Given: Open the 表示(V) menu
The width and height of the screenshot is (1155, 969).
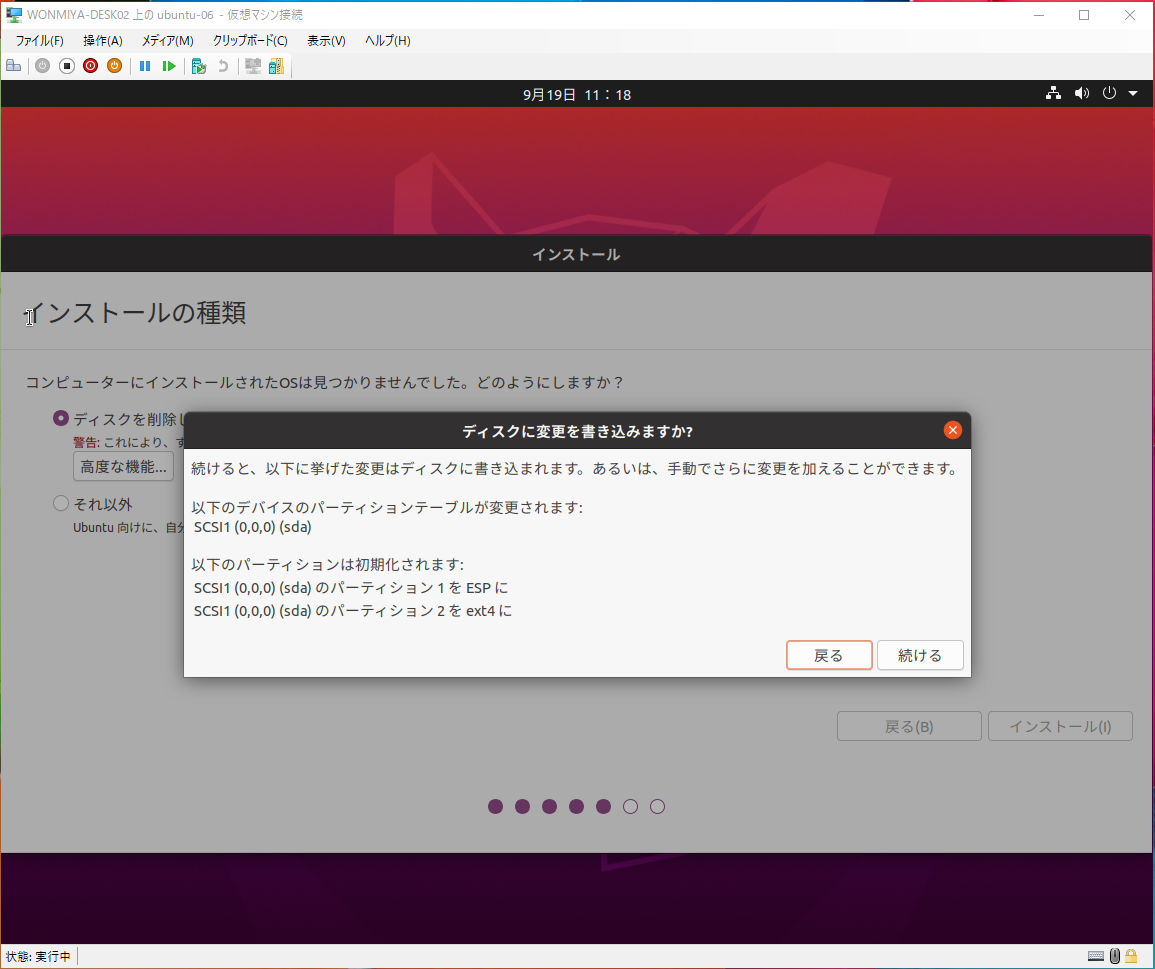Looking at the screenshot, I should coord(326,41).
